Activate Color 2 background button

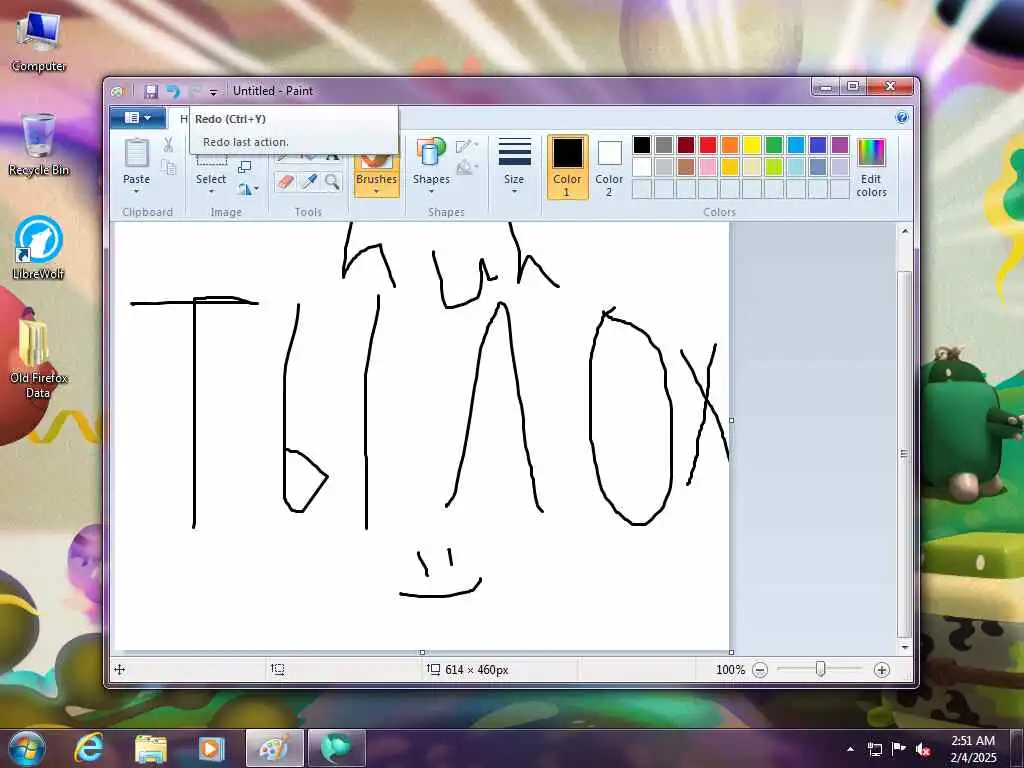click(609, 167)
